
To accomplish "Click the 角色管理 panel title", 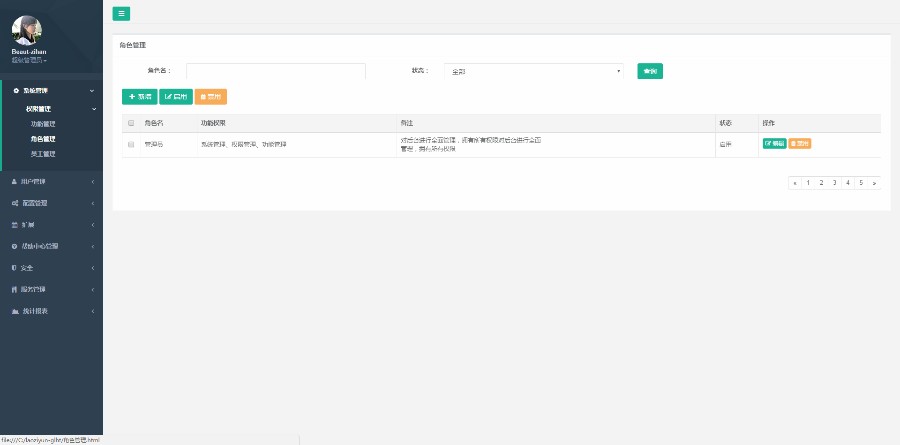I will click(133, 45).
